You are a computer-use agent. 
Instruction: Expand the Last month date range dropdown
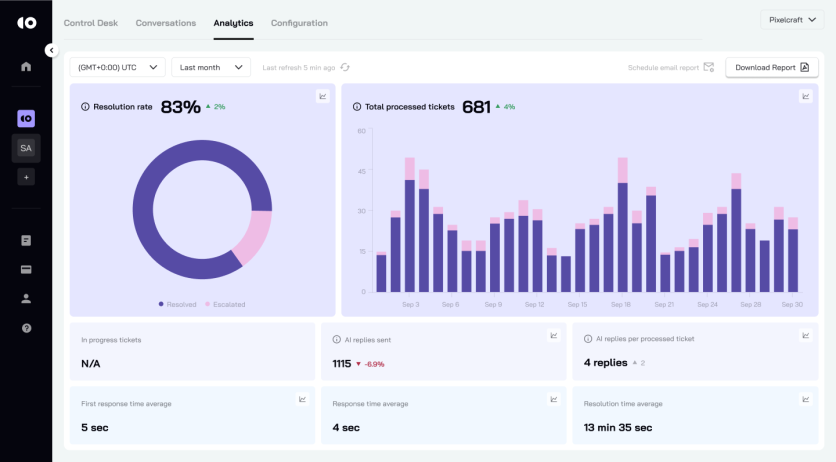210,67
